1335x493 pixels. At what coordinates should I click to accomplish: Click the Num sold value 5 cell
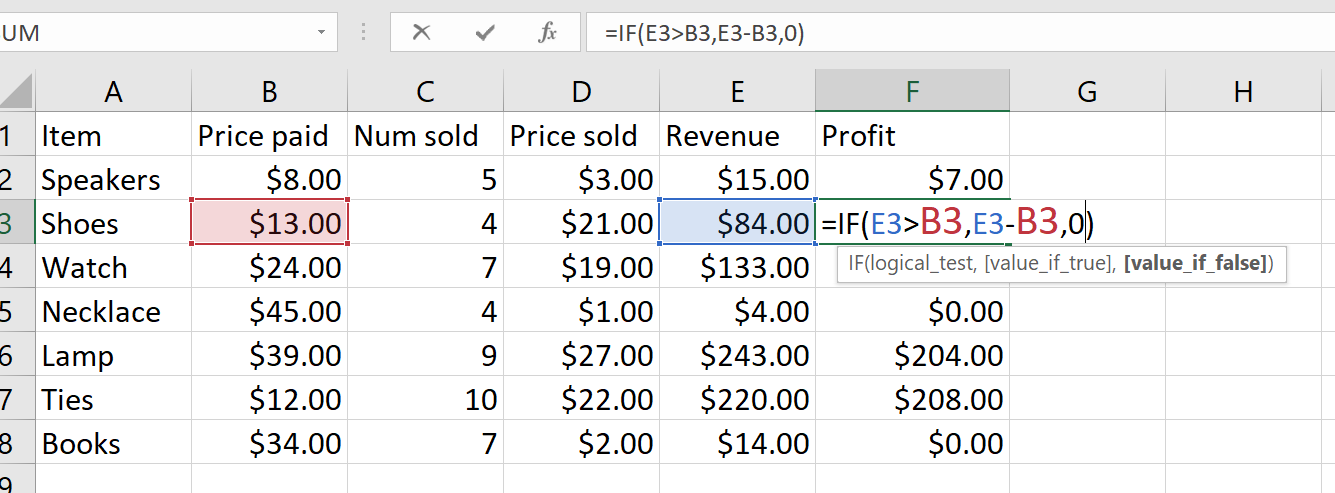425,179
